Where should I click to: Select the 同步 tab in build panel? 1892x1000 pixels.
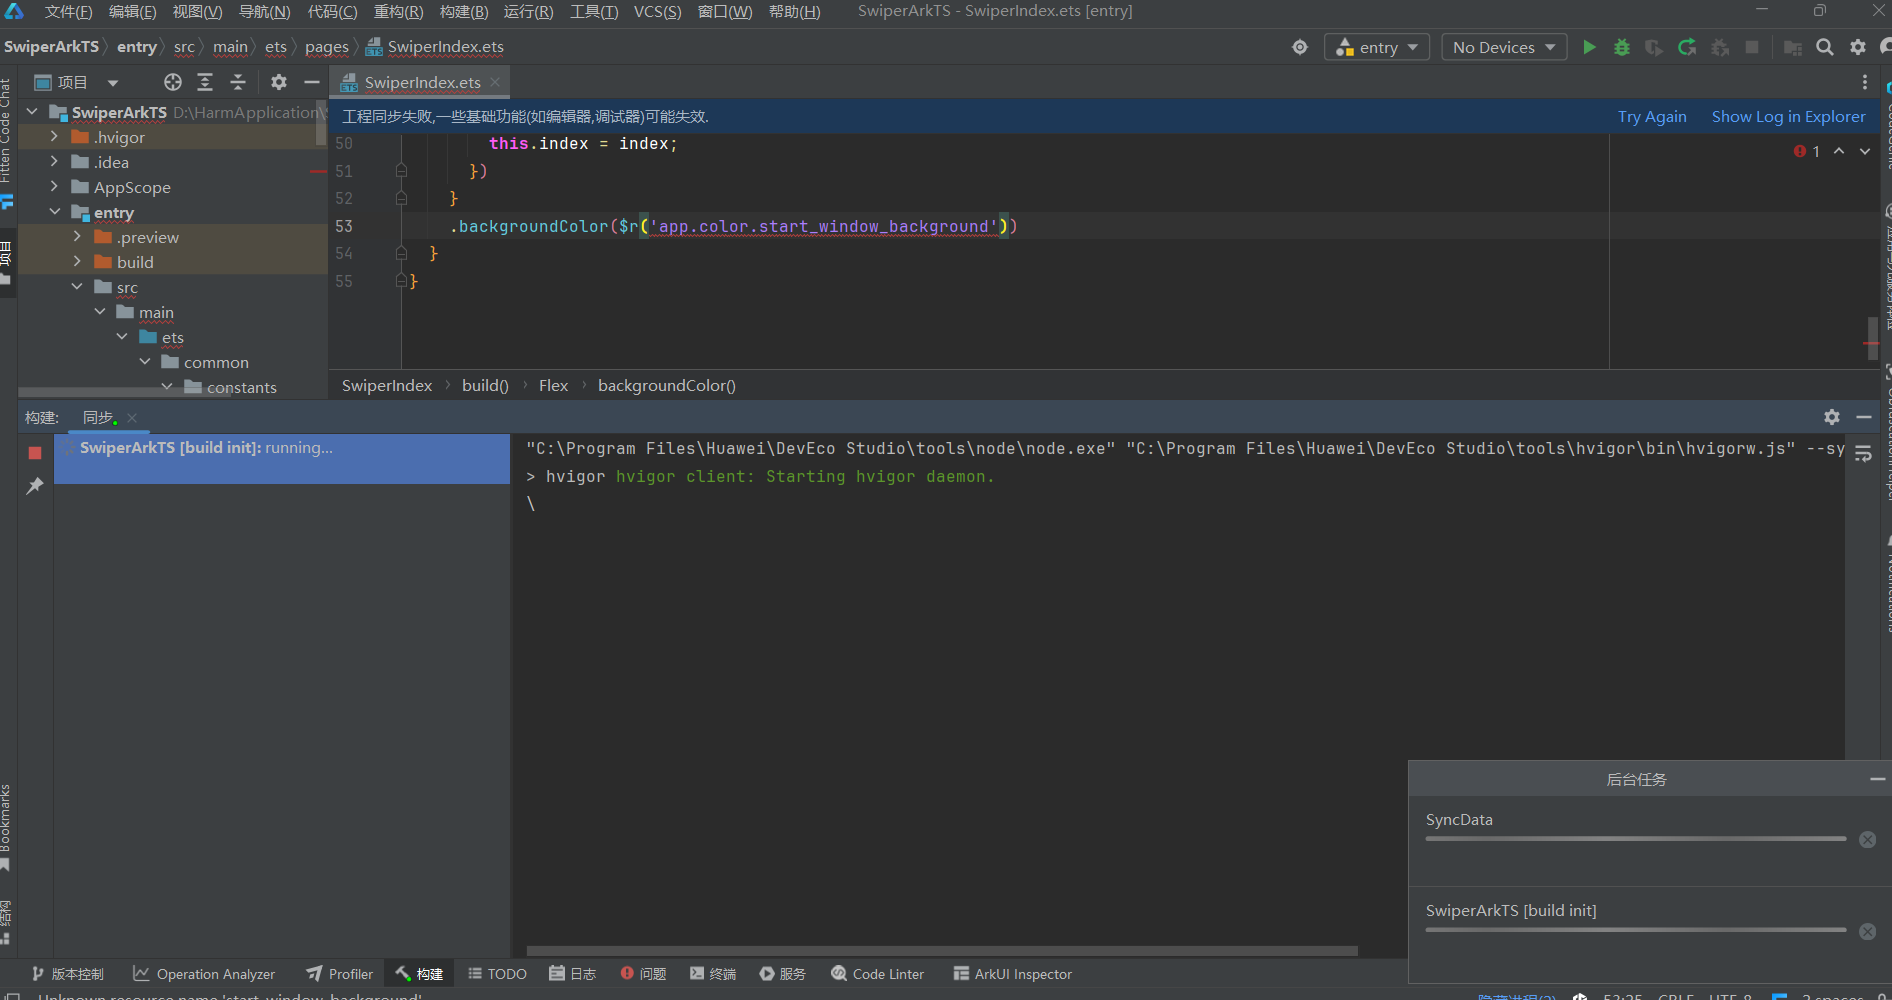[98, 417]
